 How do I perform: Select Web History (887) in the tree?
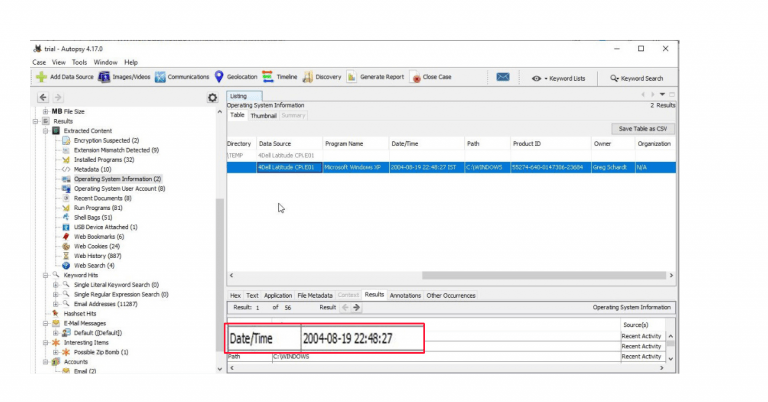96,255
